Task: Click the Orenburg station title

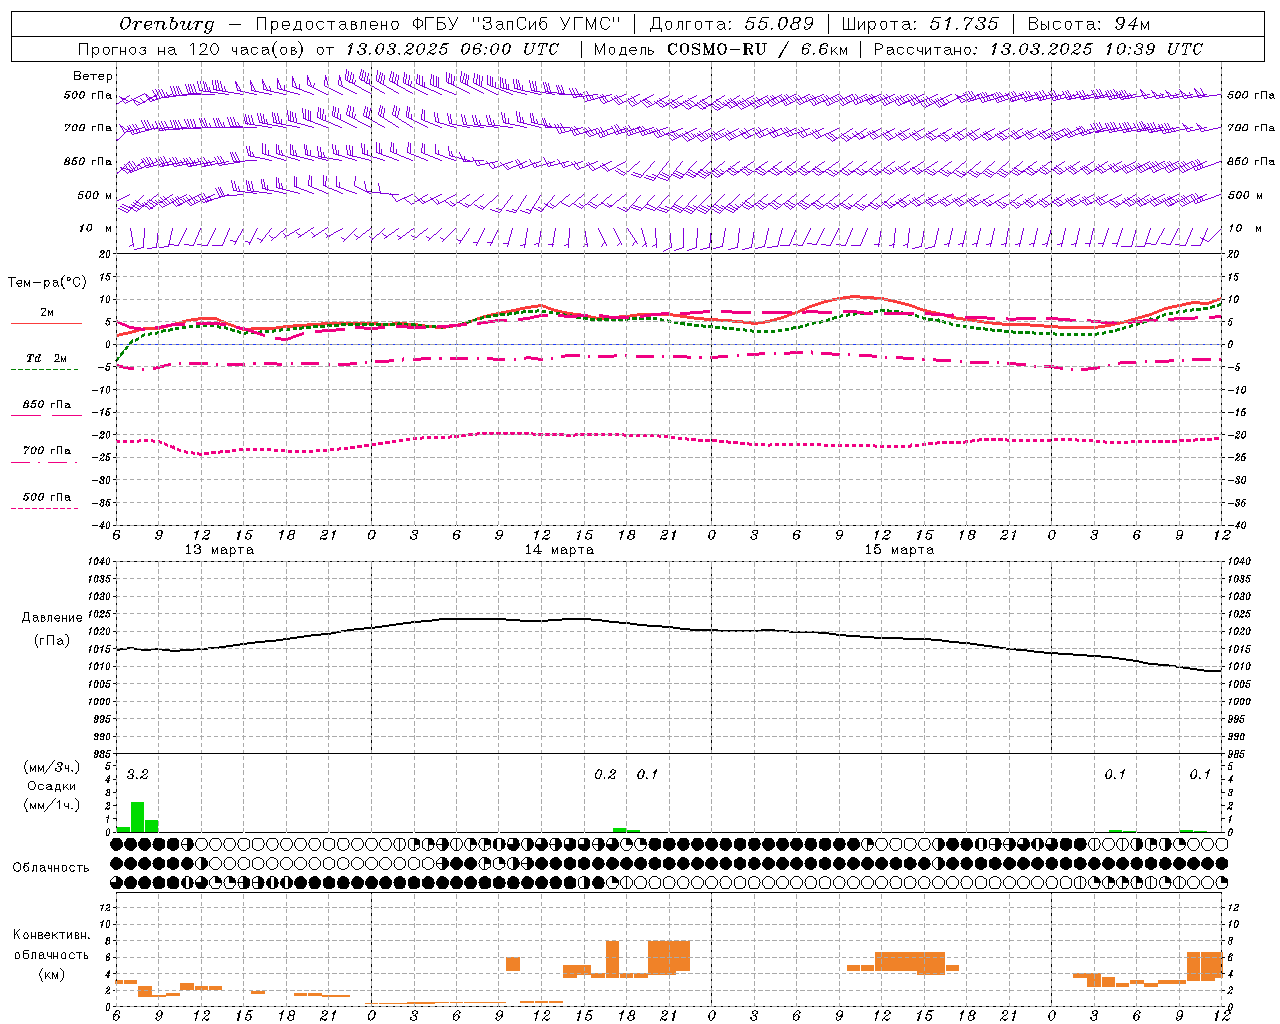Action: [166, 24]
